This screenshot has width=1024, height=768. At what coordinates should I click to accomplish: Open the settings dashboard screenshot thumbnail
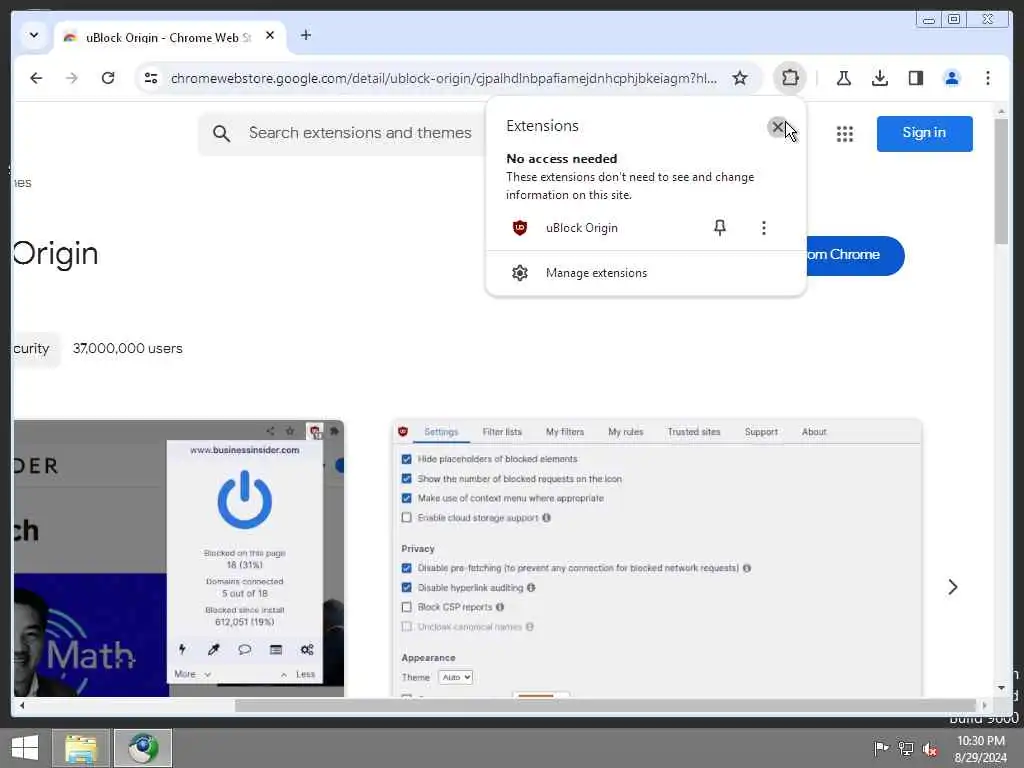coord(657,558)
